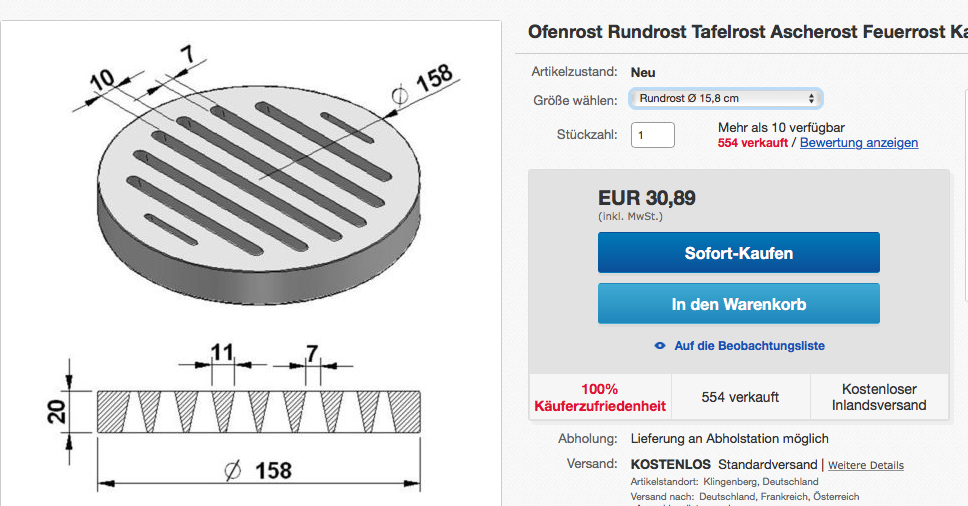
Task: Click the EUR 30,89 price
Action: pyautogui.click(x=646, y=198)
